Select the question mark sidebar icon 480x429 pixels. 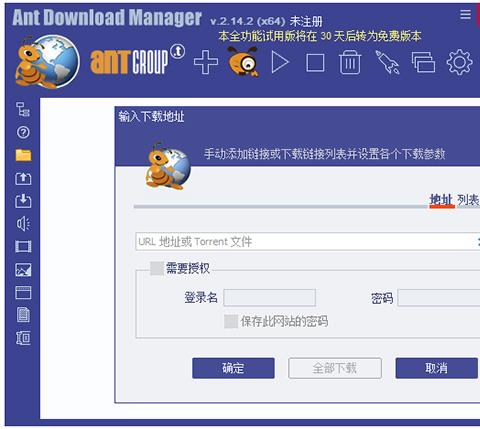pyautogui.click(x=23, y=132)
